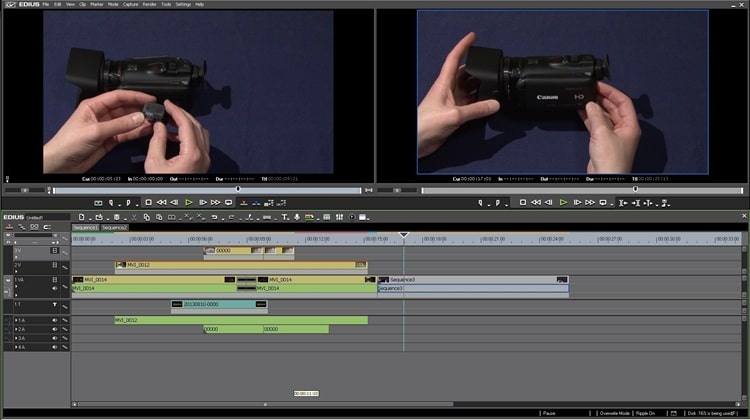Mute audio track 3A speaker toggle

55,338
